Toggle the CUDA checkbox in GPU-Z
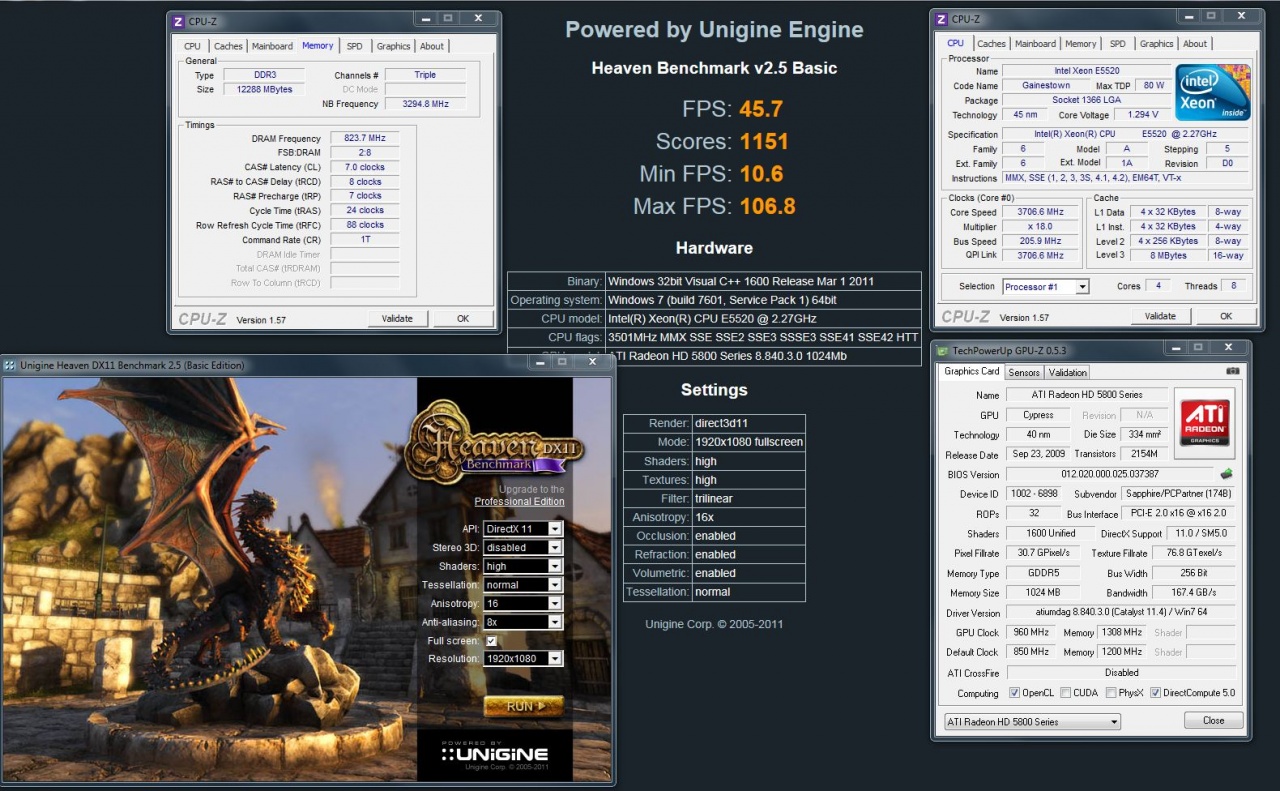1280x791 pixels. (1066, 693)
